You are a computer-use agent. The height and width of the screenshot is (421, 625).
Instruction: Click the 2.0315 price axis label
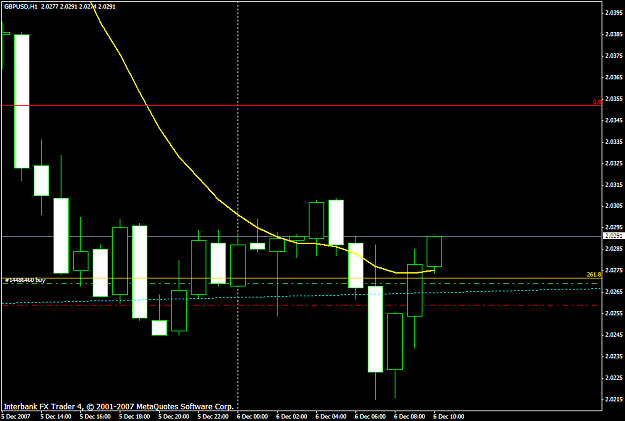[x=613, y=185]
